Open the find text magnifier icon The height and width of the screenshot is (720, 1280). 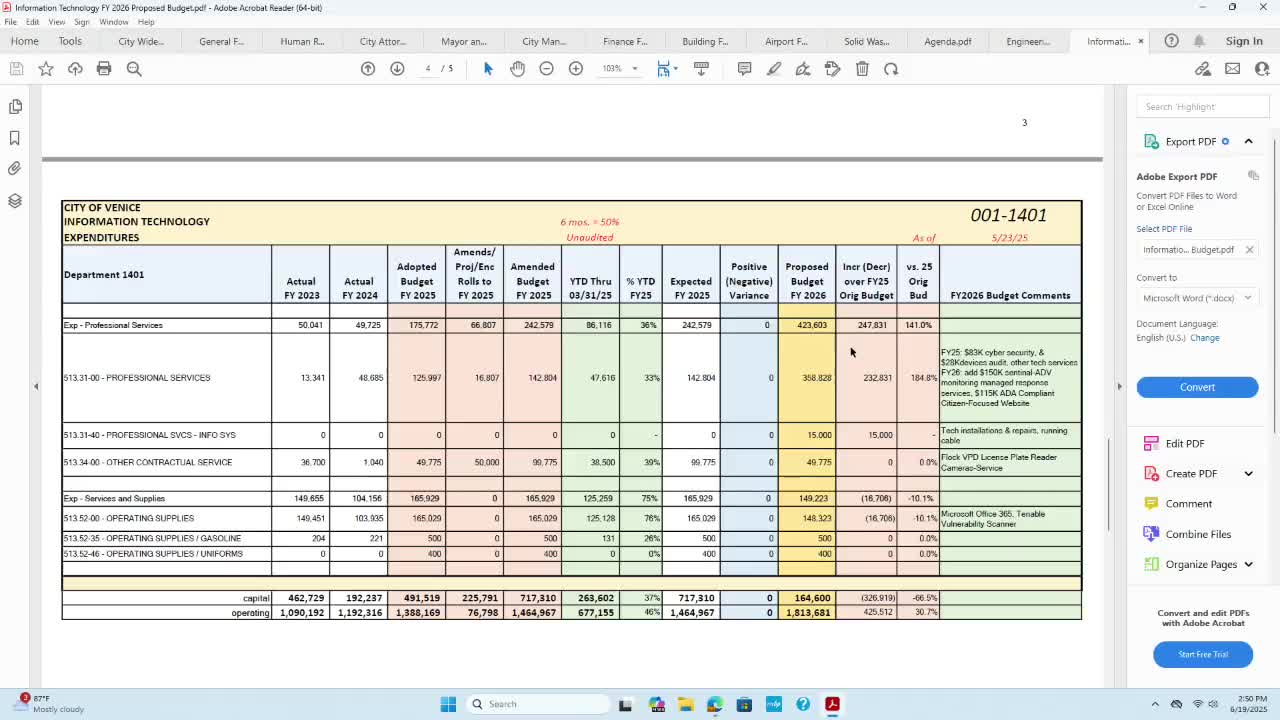tap(134, 68)
